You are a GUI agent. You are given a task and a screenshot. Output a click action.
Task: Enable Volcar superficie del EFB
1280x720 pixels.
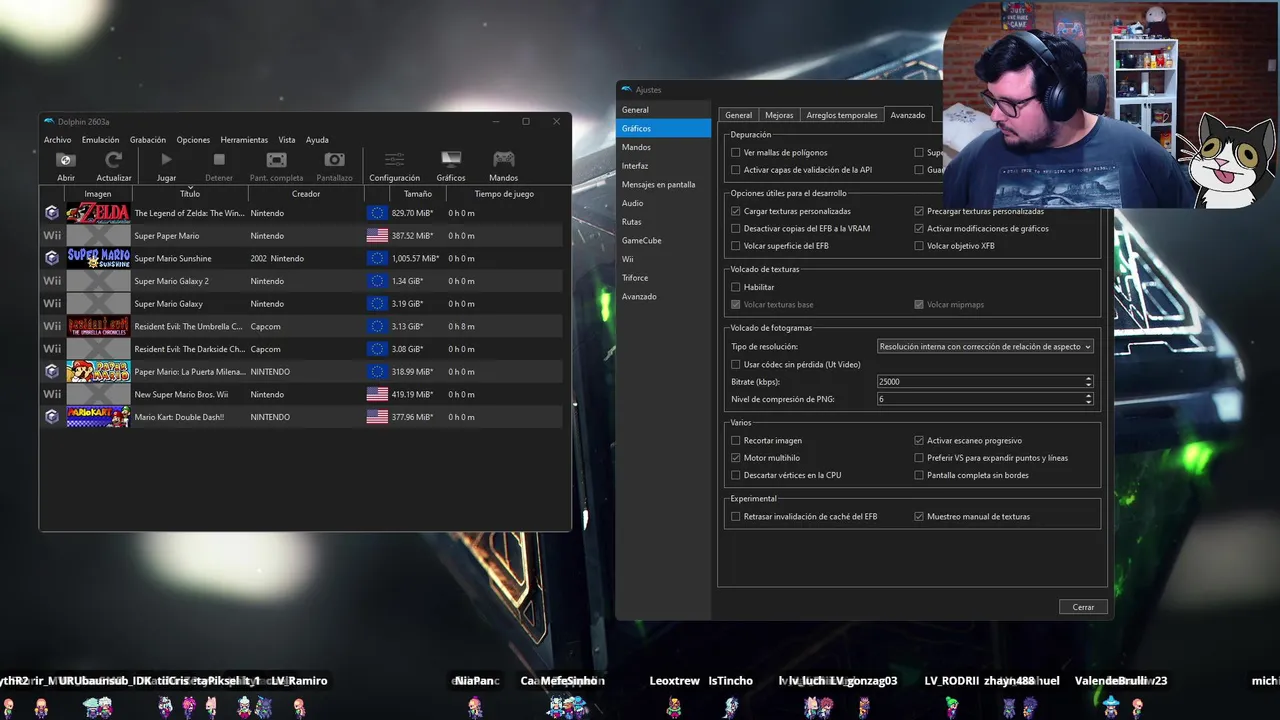(736, 246)
